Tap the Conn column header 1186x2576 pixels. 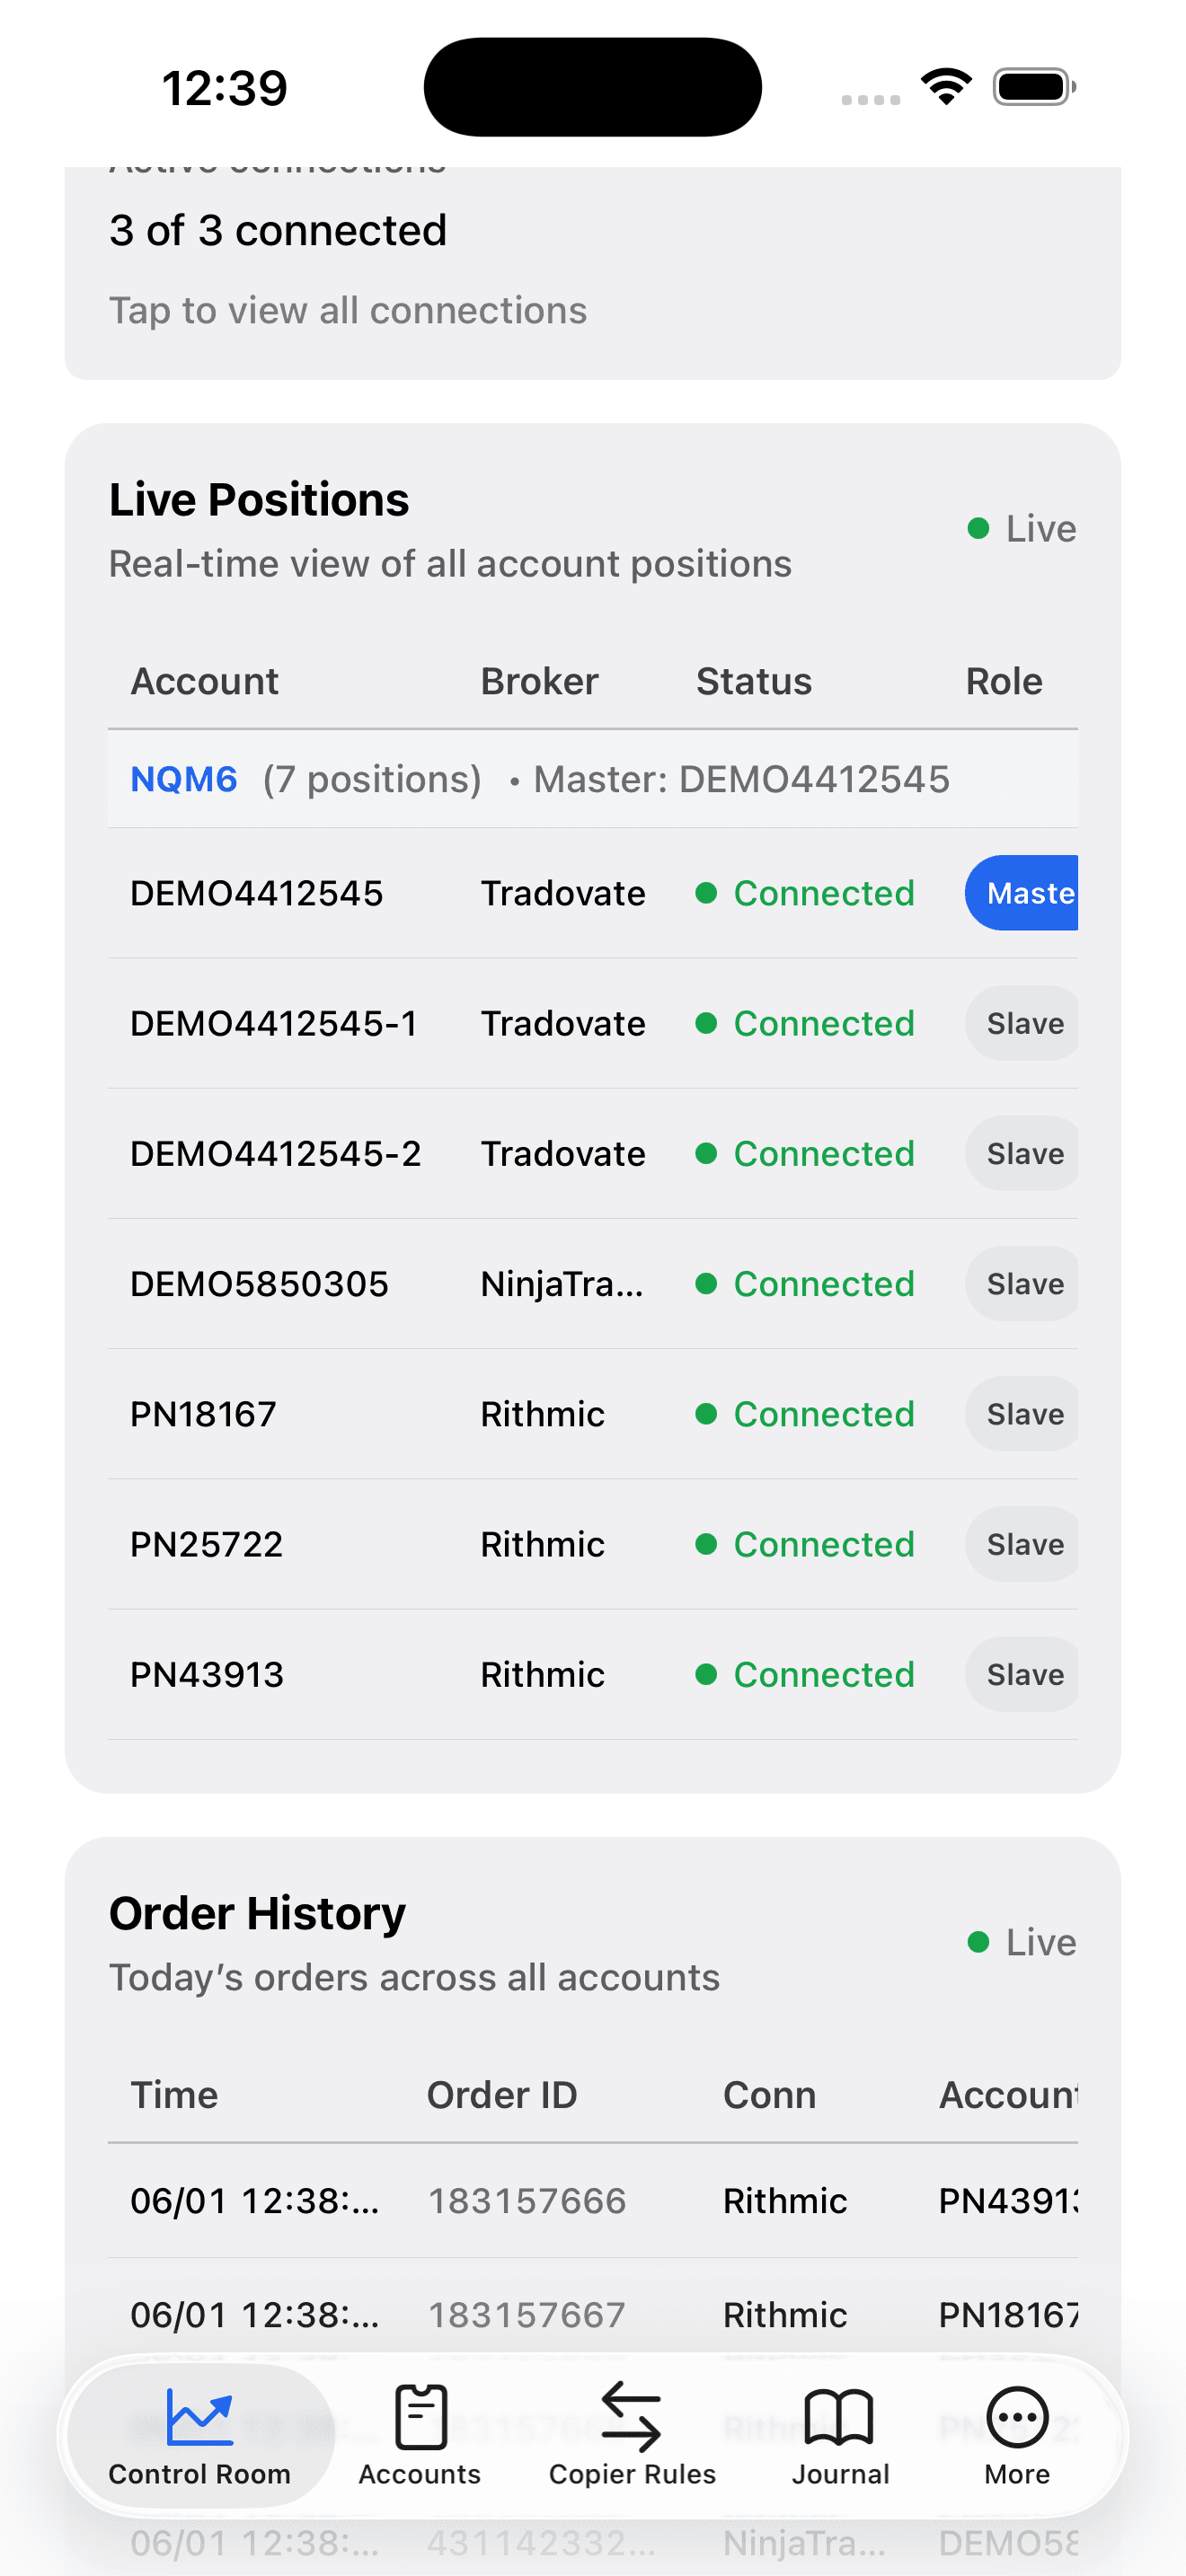click(770, 2095)
